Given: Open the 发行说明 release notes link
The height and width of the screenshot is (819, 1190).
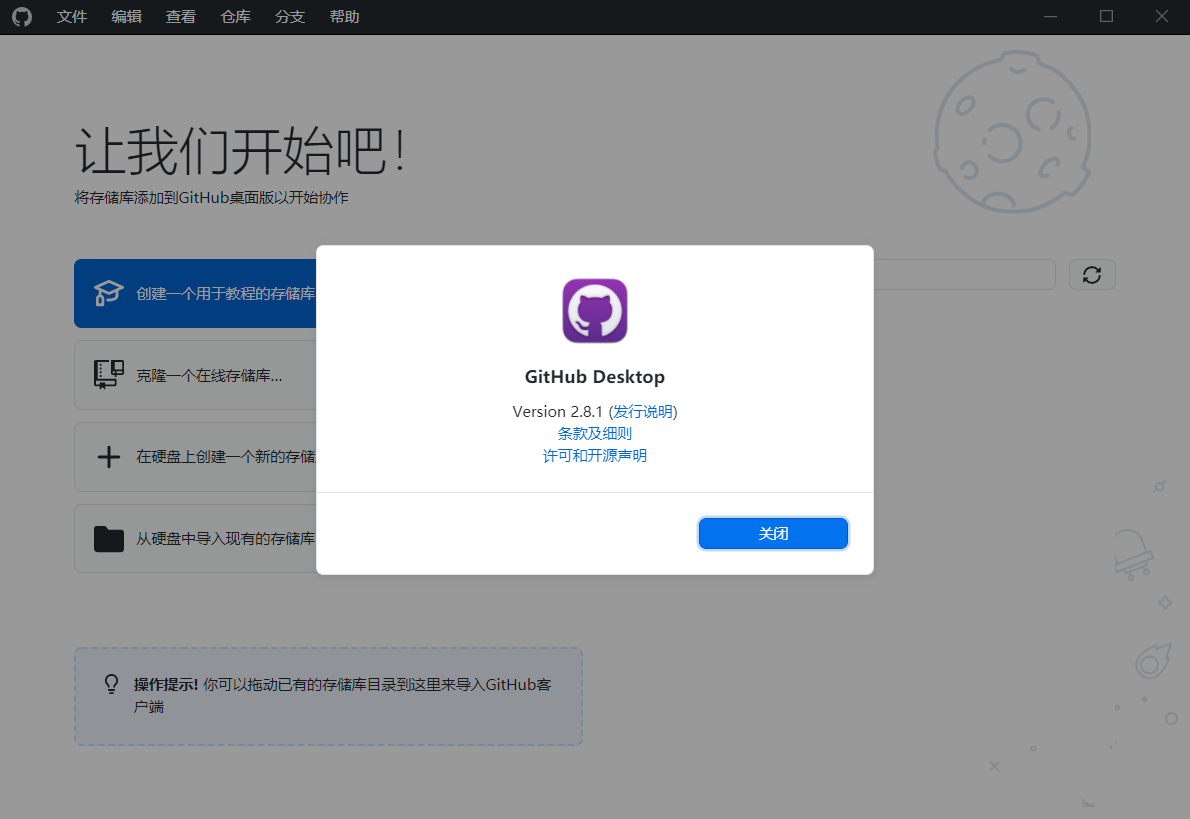Looking at the screenshot, I should tap(643, 411).
